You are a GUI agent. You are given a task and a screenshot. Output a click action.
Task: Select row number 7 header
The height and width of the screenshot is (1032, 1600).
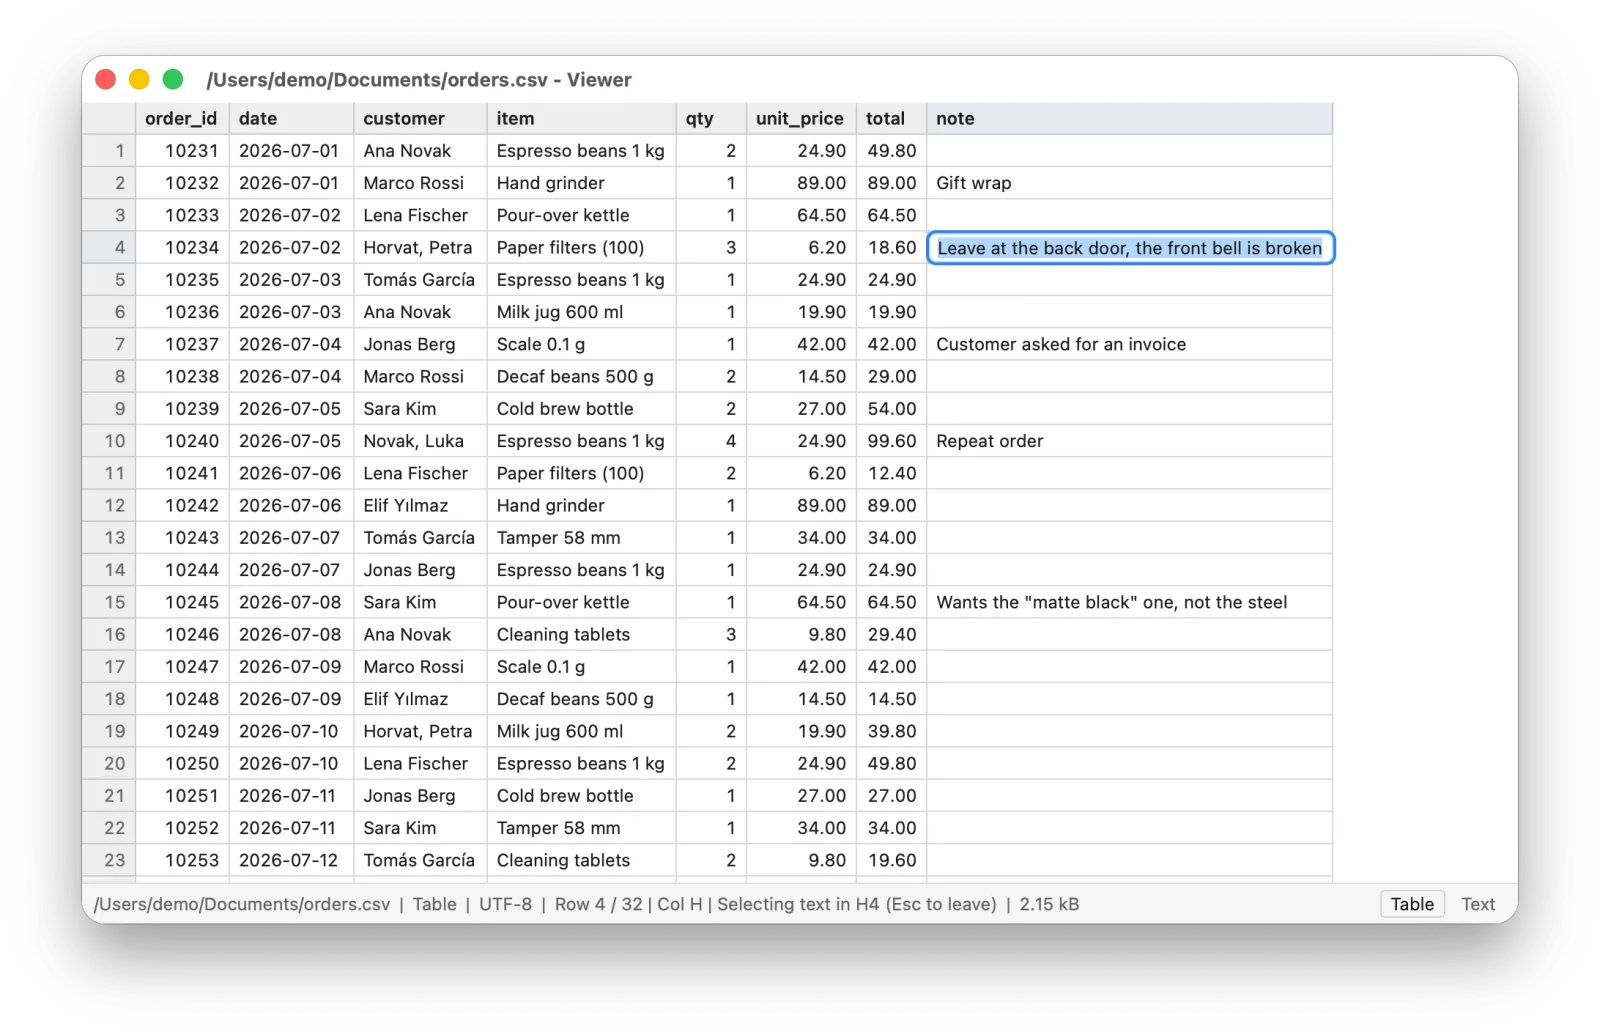(x=109, y=344)
